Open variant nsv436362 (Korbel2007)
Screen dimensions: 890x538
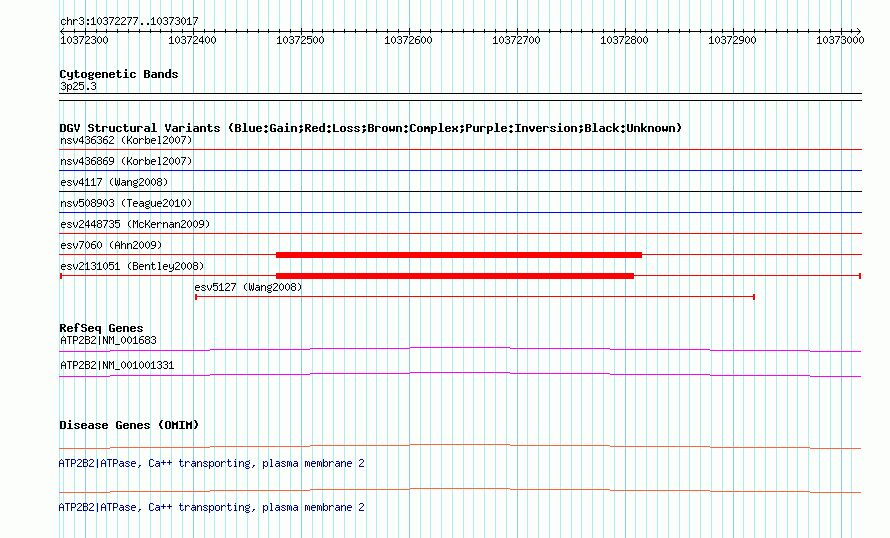tap(126, 140)
